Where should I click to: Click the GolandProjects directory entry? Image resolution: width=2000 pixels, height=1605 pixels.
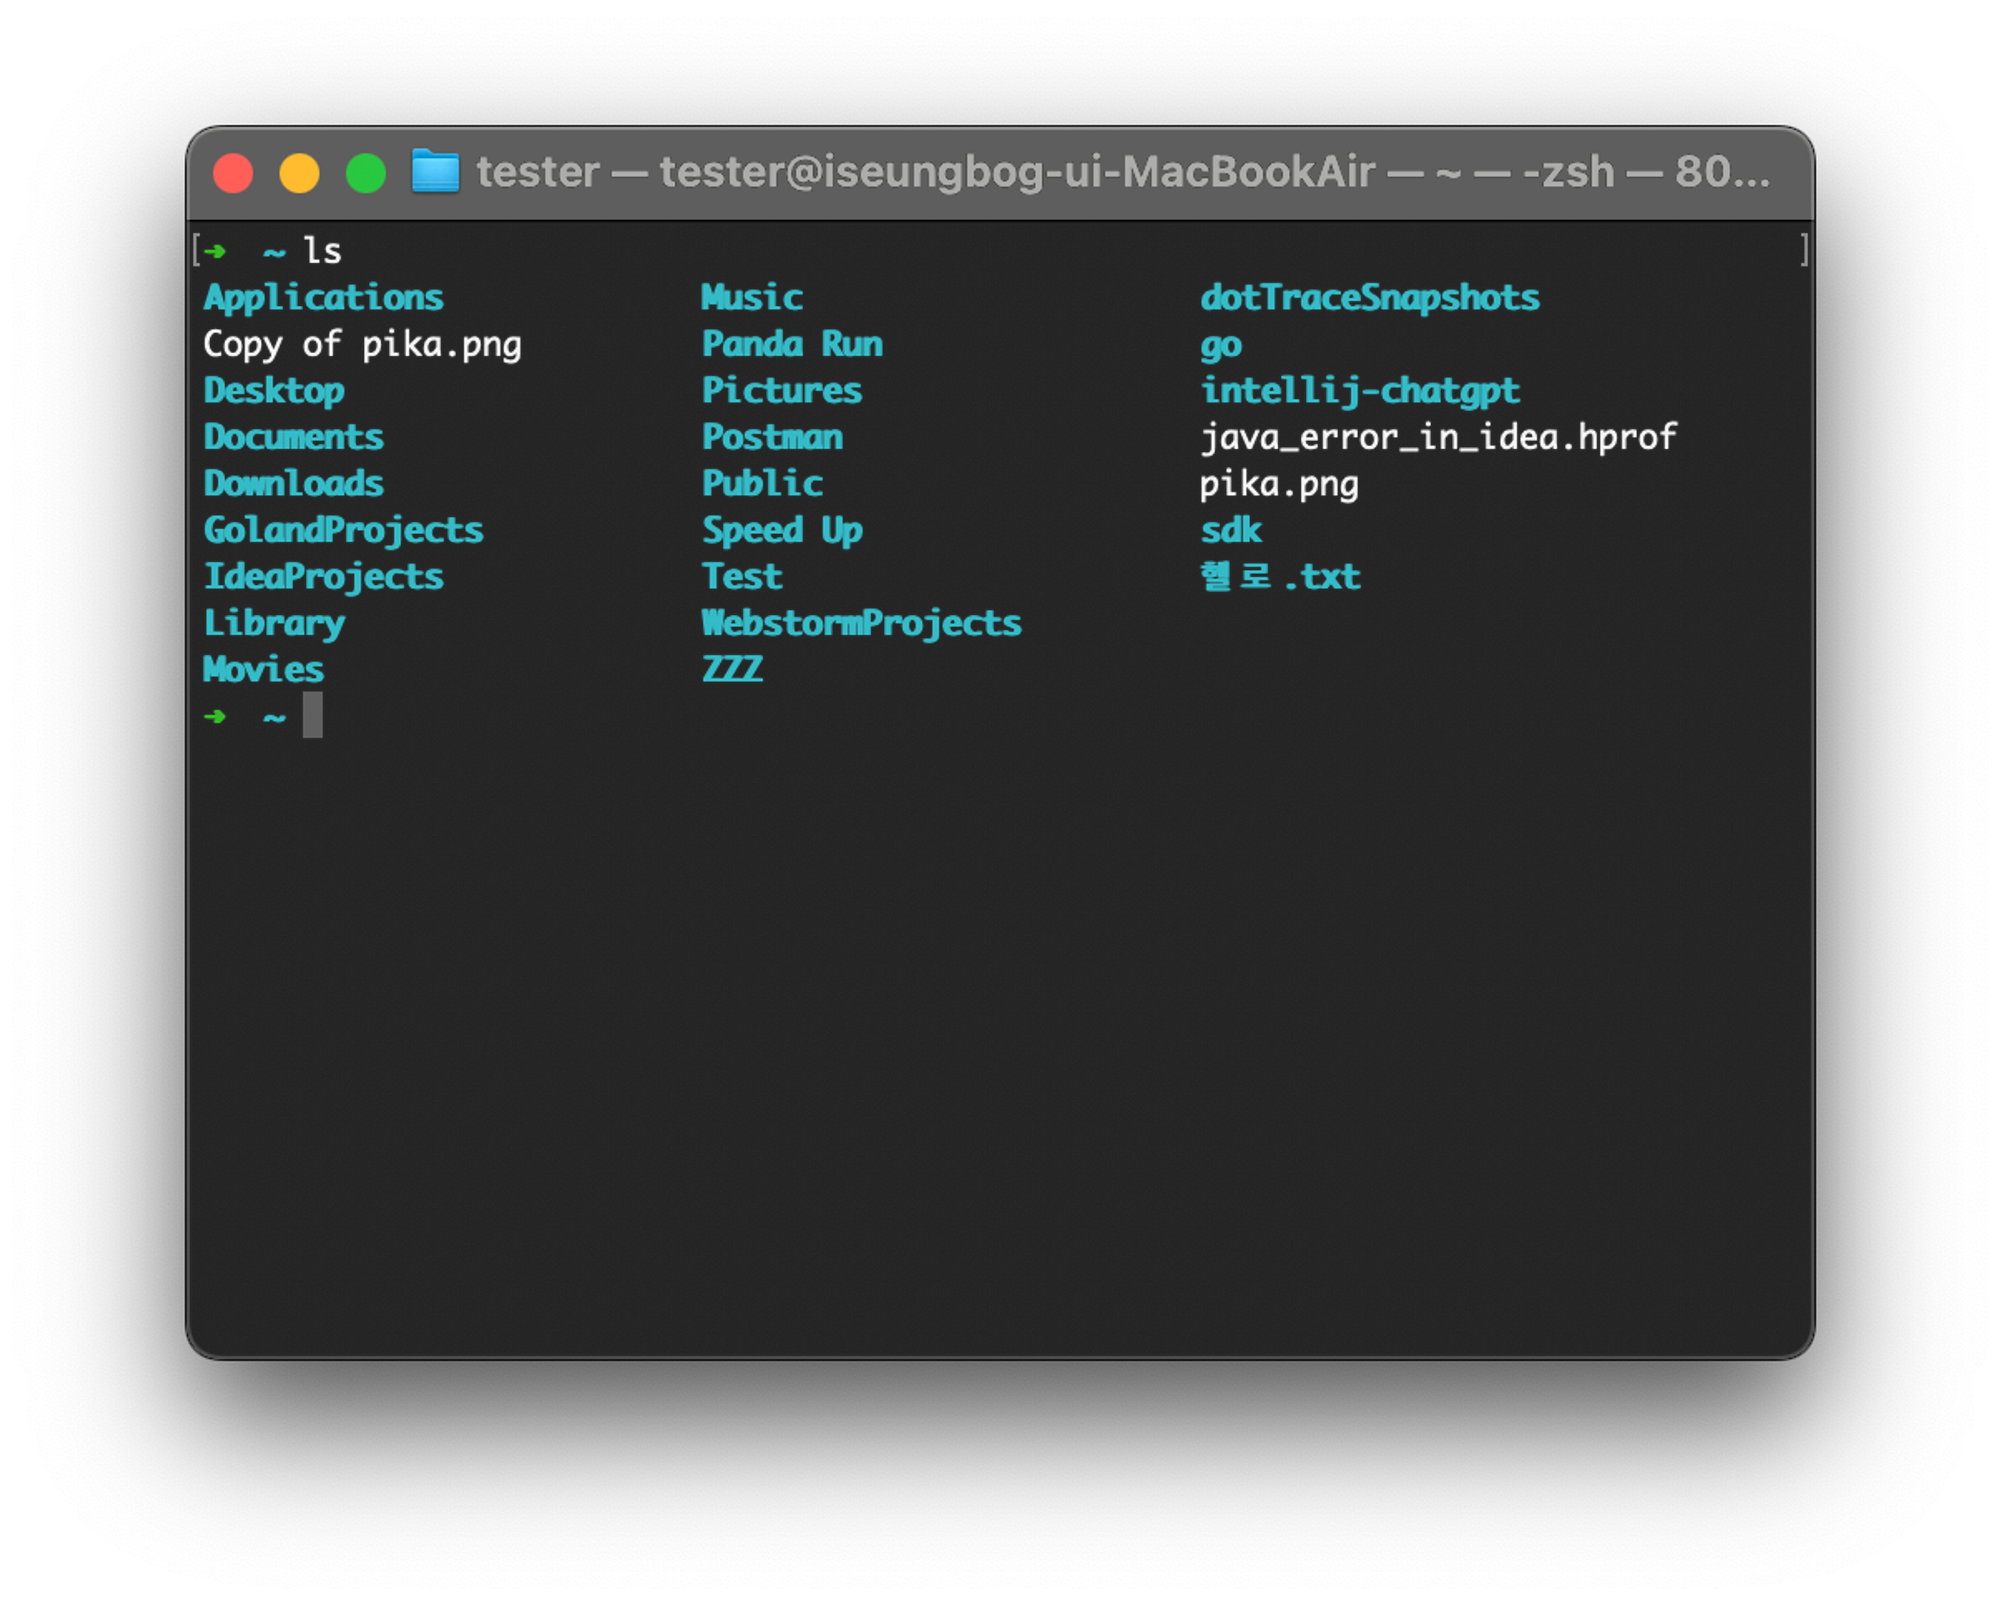click(343, 531)
